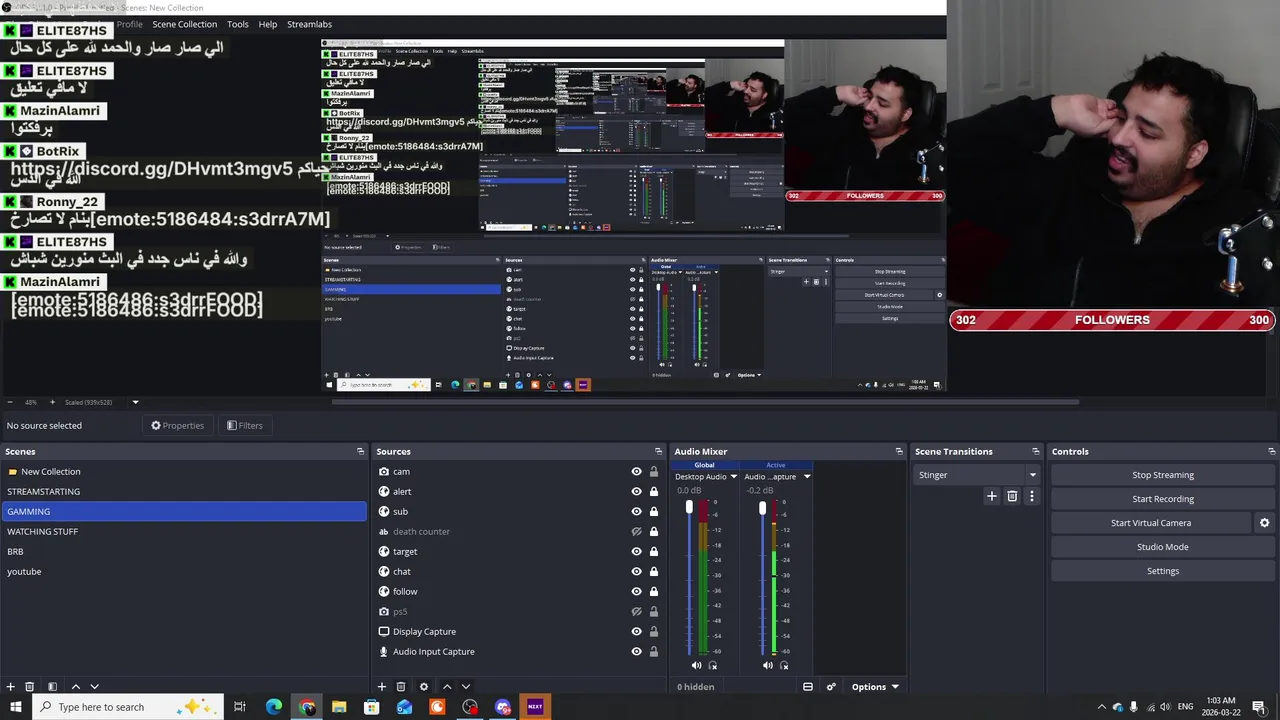Add a scene transition with plus
This screenshot has height=720, width=1280.
(992, 496)
